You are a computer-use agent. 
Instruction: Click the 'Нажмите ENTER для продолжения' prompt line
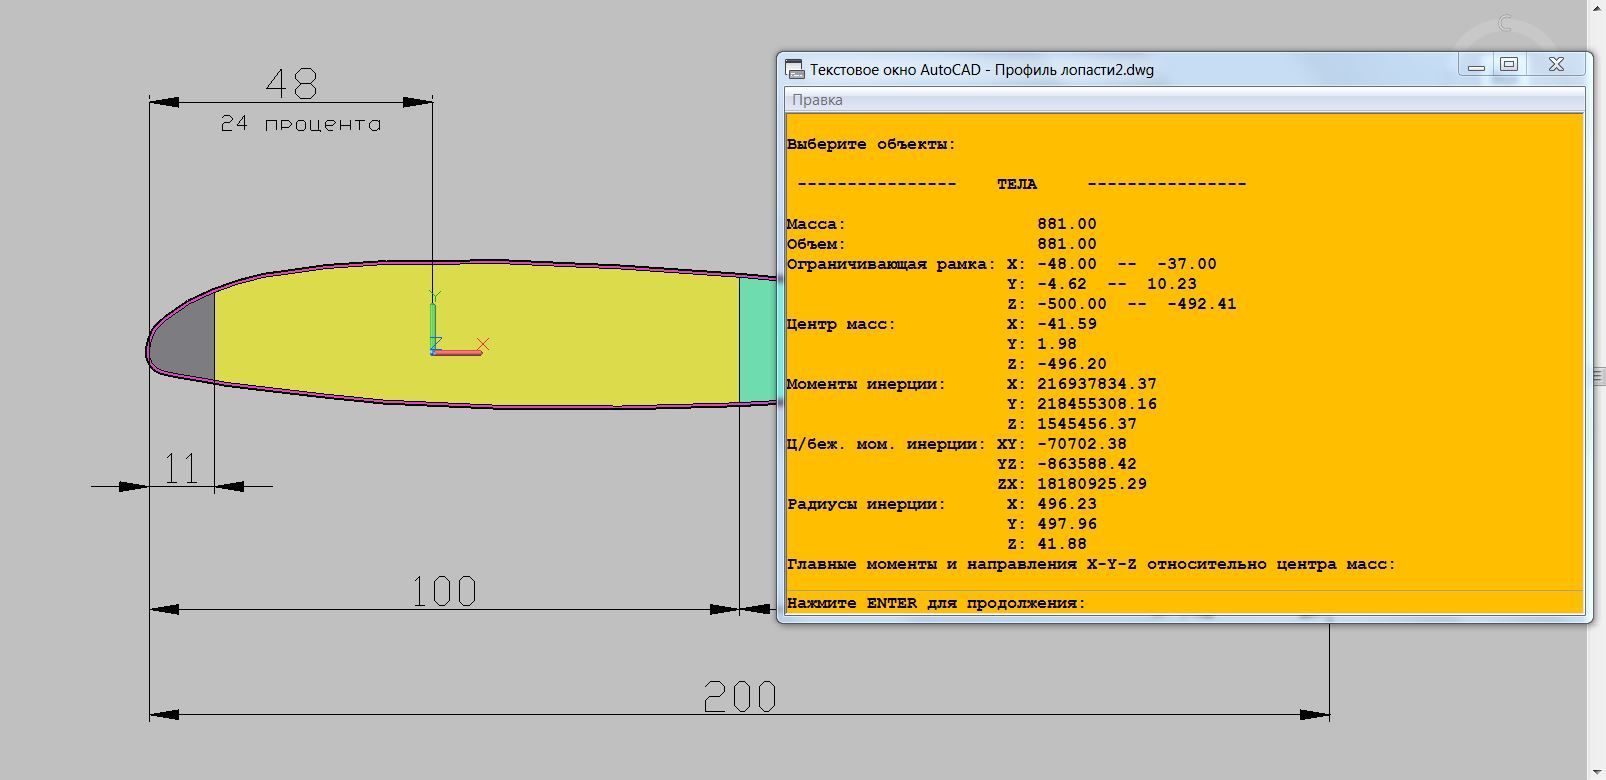point(936,603)
